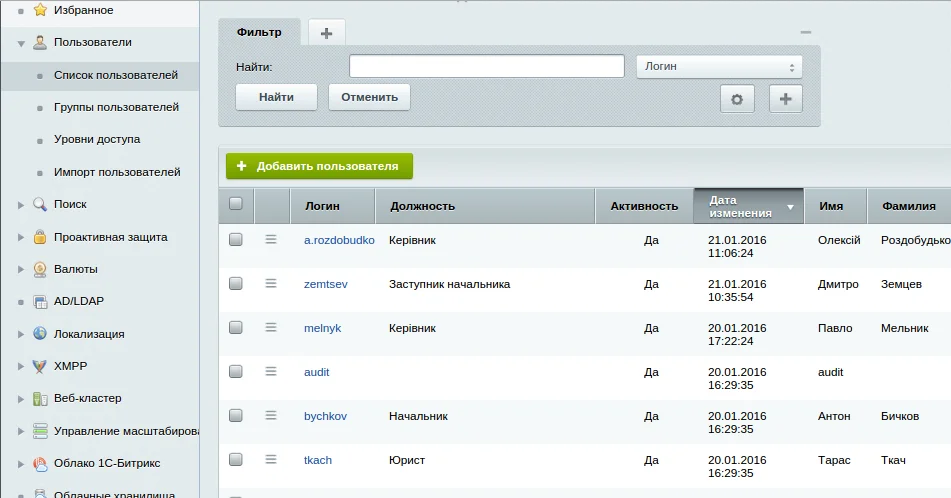Click the Favorites star icon in sidebar
The image size is (951, 498).
pyautogui.click(x=40, y=10)
